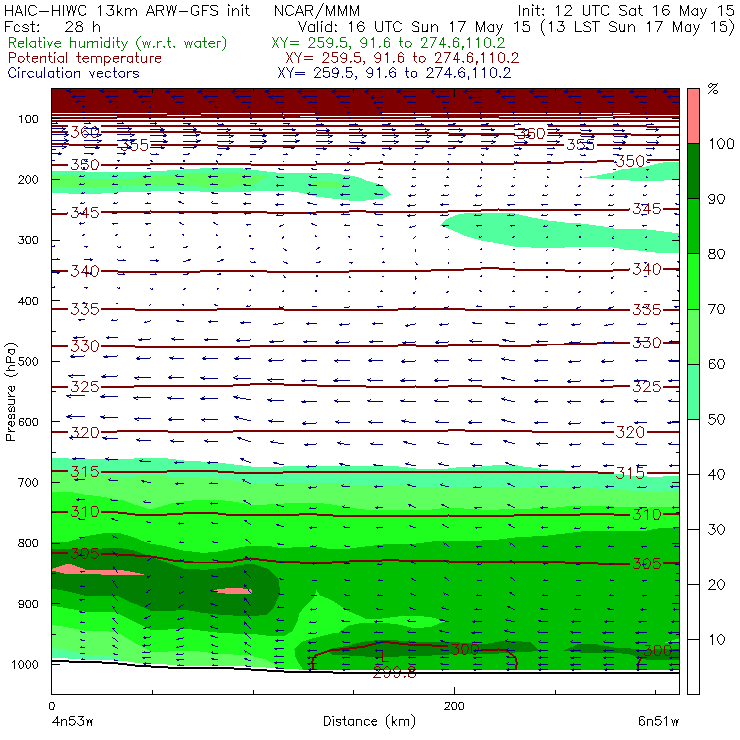
Task: Click the 80–90% green colorbar segment
Action: (x=693, y=226)
